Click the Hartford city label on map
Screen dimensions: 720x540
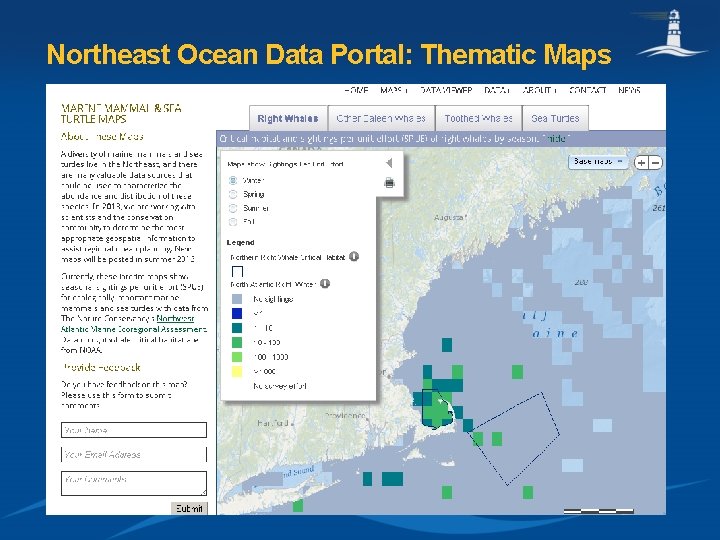[273, 423]
